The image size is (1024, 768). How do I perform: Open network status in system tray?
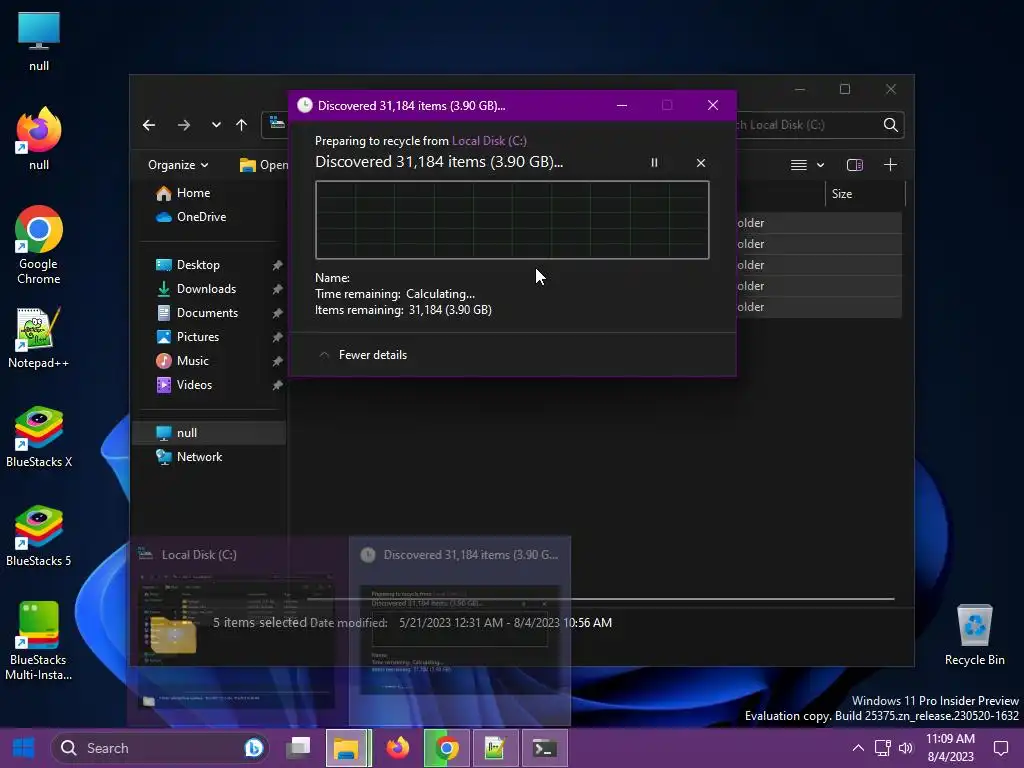[883, 748]
